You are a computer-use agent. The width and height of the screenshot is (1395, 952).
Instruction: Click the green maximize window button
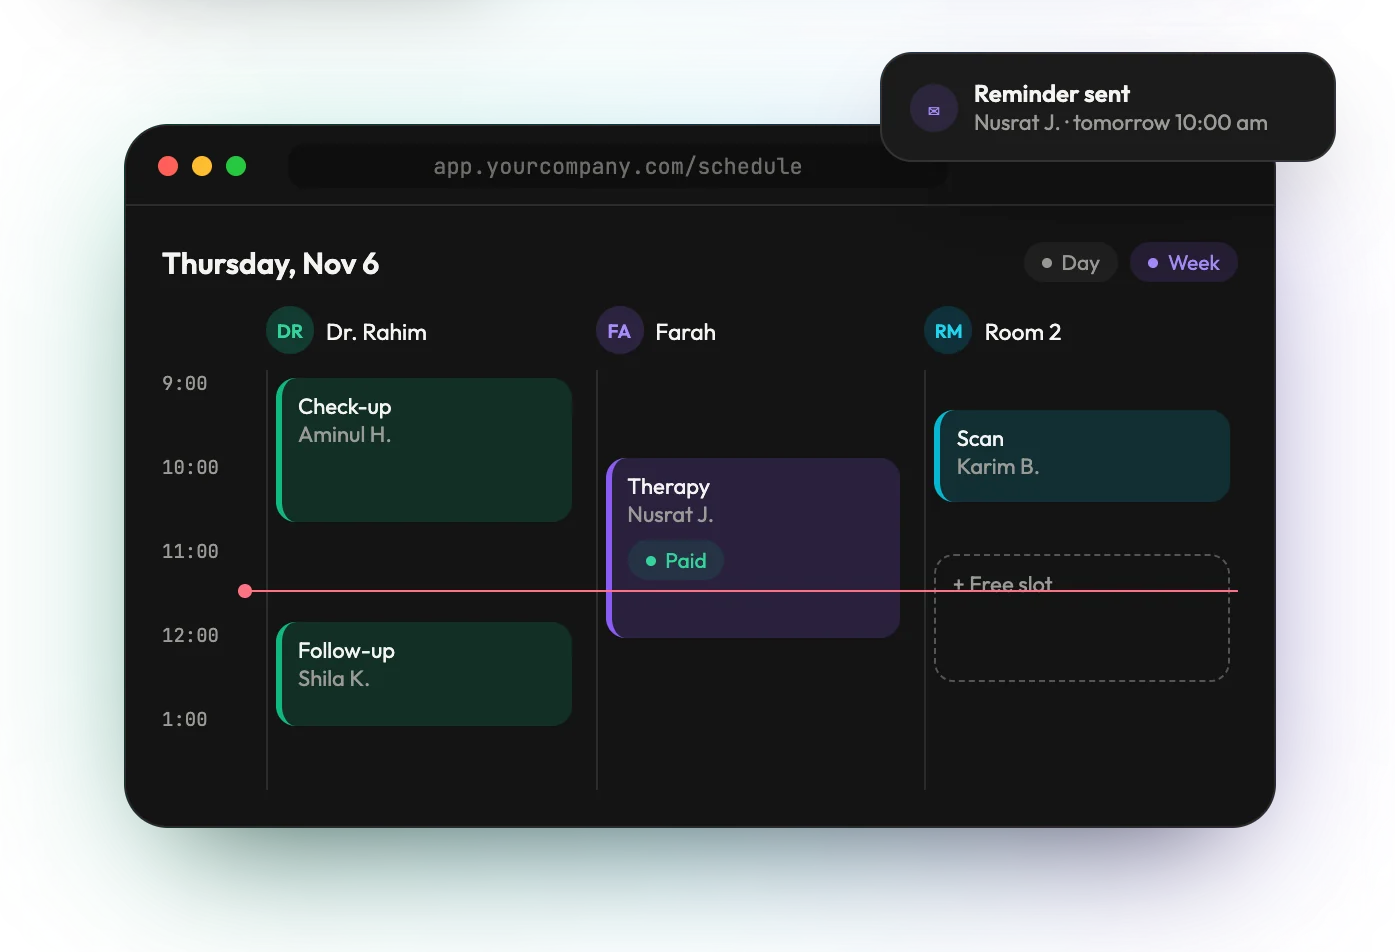236,166
